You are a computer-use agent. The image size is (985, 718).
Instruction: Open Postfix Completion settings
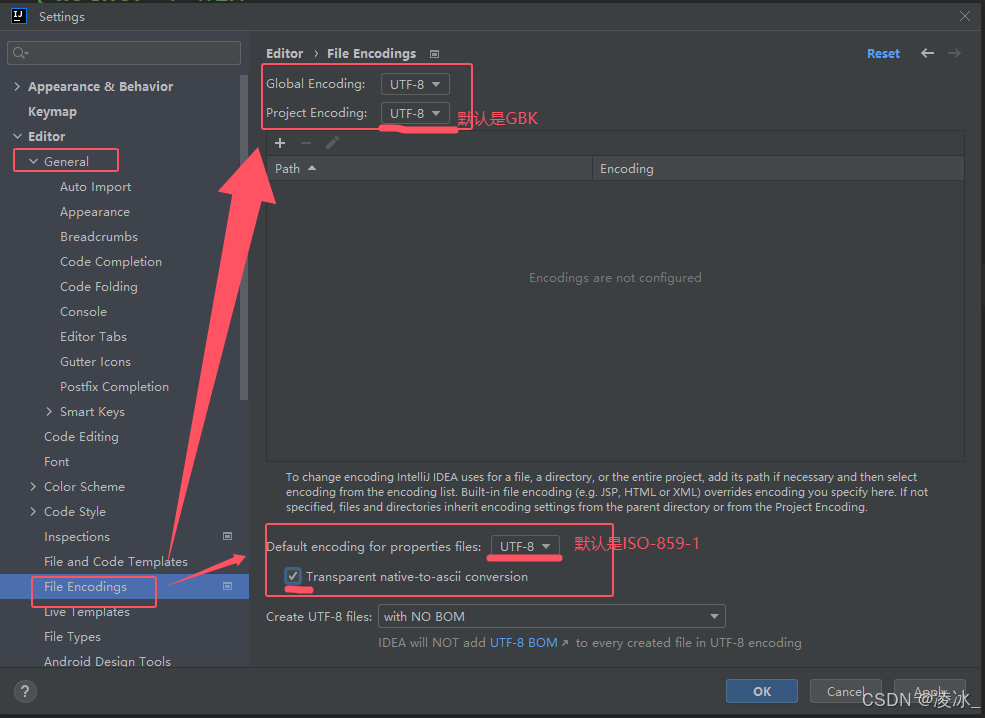[114, 386]
